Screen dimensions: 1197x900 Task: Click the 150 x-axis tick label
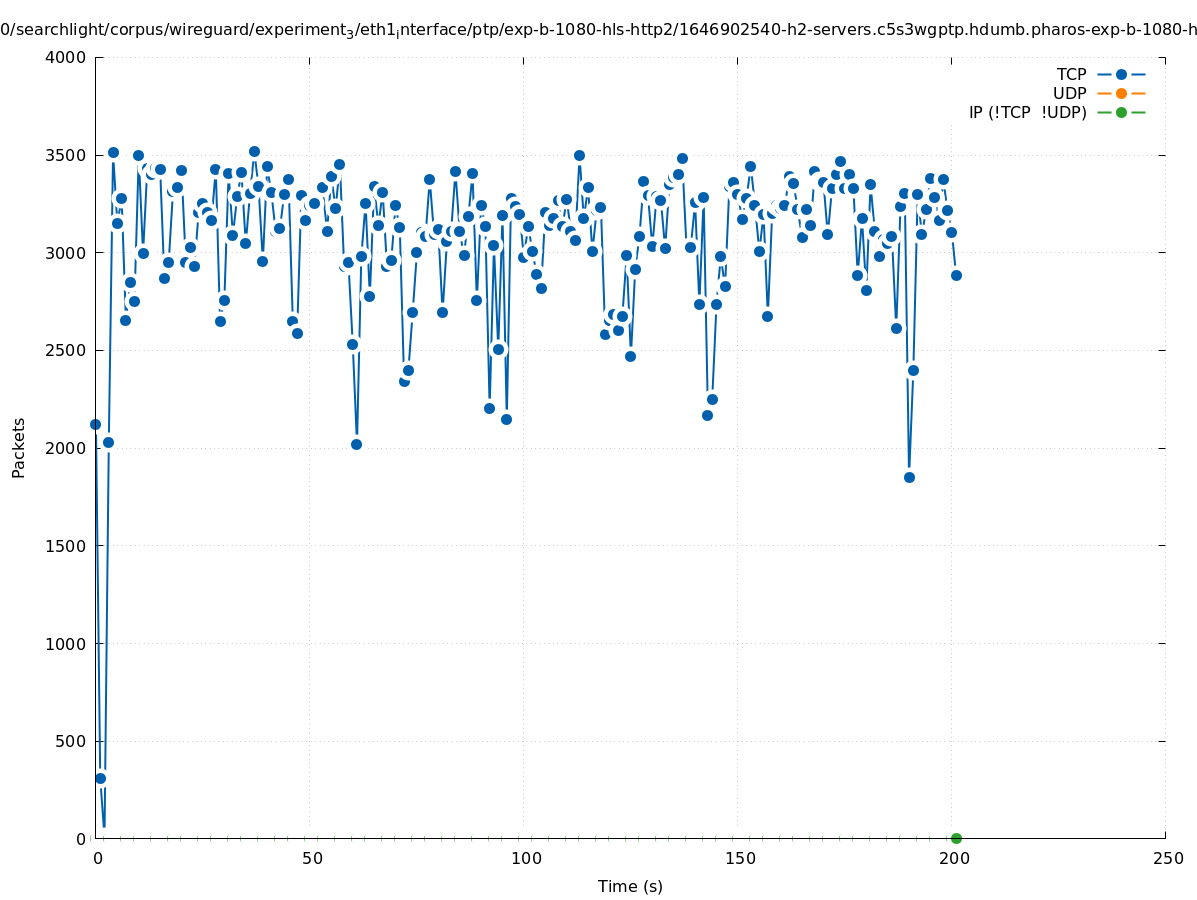(739, 858)
